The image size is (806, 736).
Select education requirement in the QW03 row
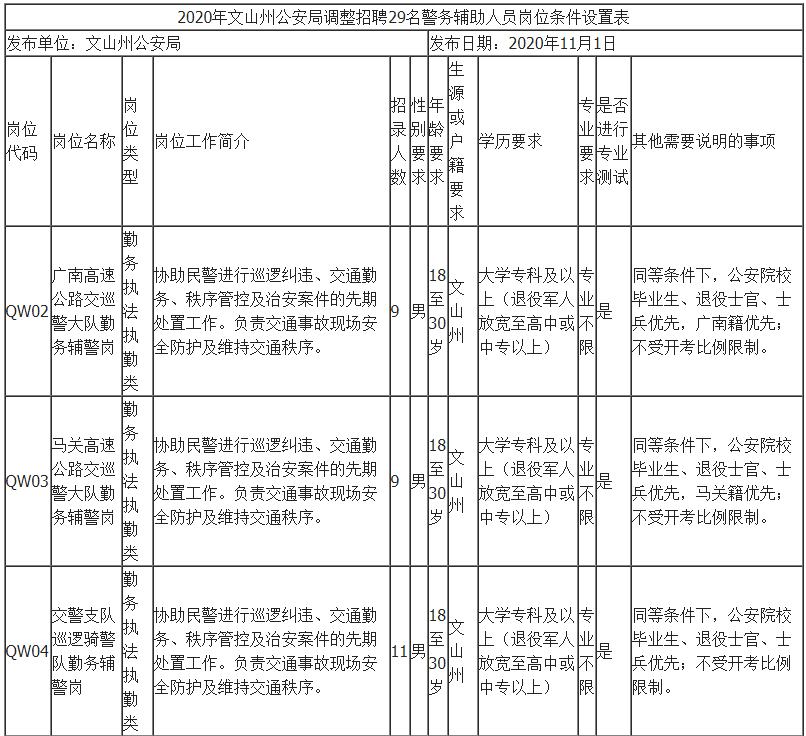click(528, 481)
